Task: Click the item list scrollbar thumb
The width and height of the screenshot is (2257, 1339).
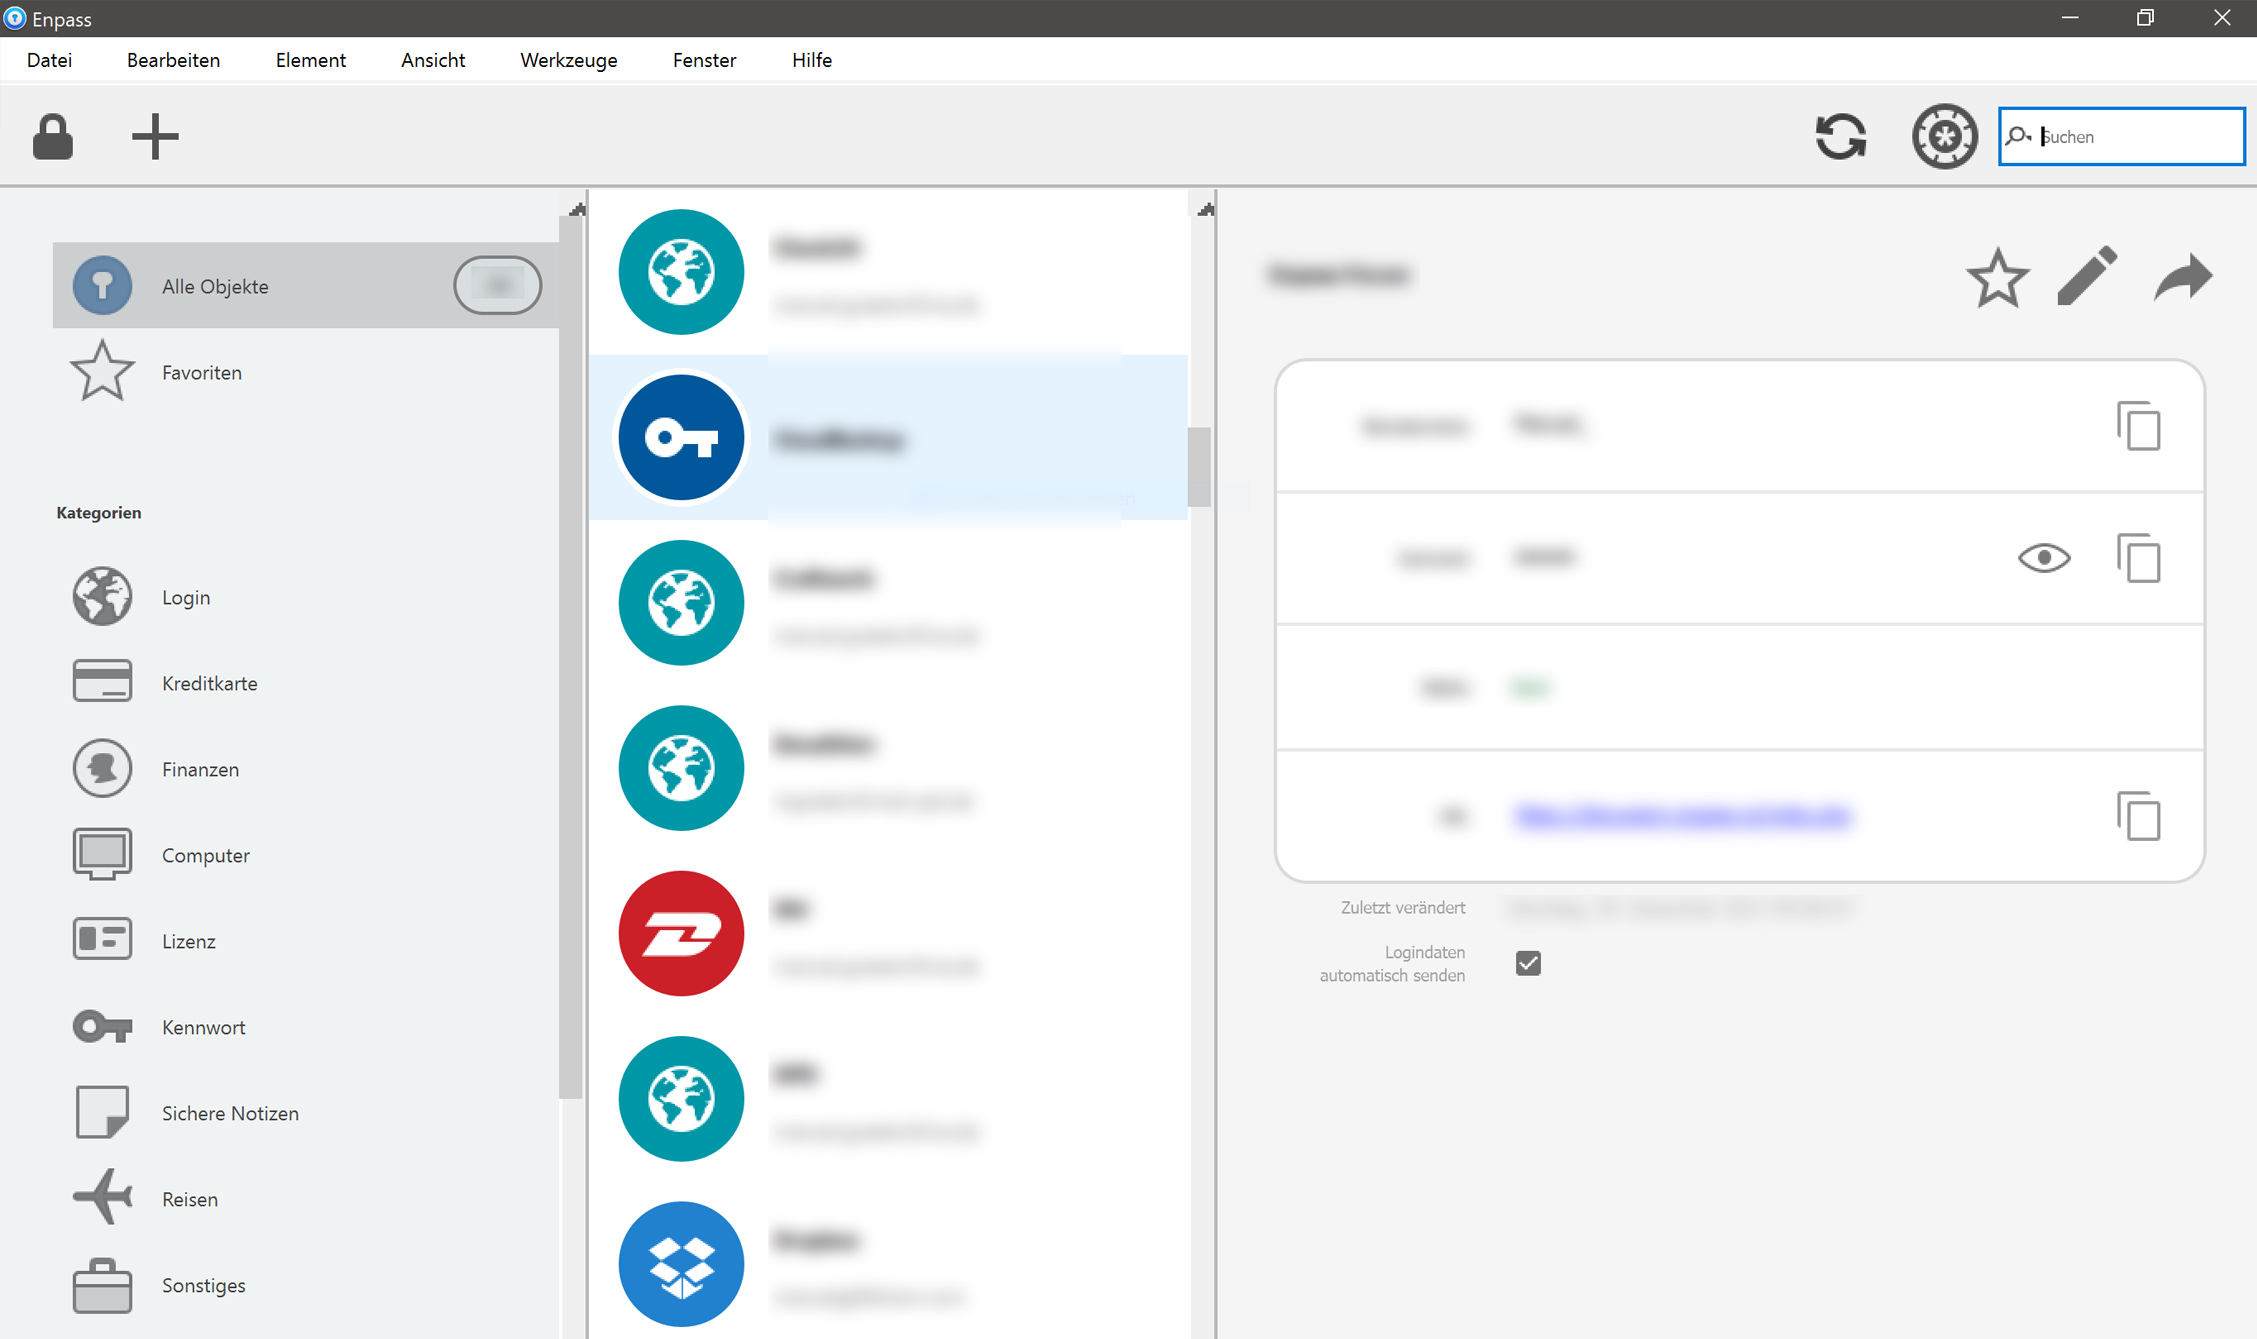Action: [x=1199, y=467]
